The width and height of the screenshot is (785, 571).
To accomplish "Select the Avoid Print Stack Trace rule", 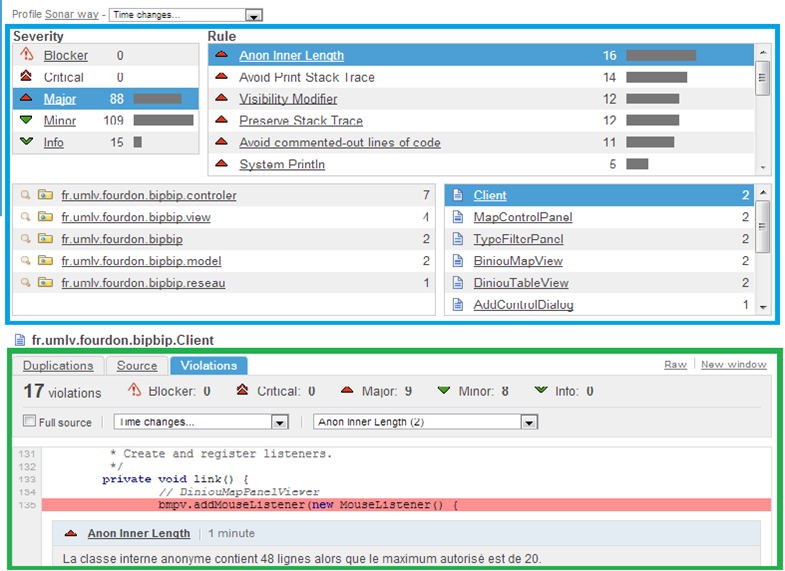I will click(307, 78).
